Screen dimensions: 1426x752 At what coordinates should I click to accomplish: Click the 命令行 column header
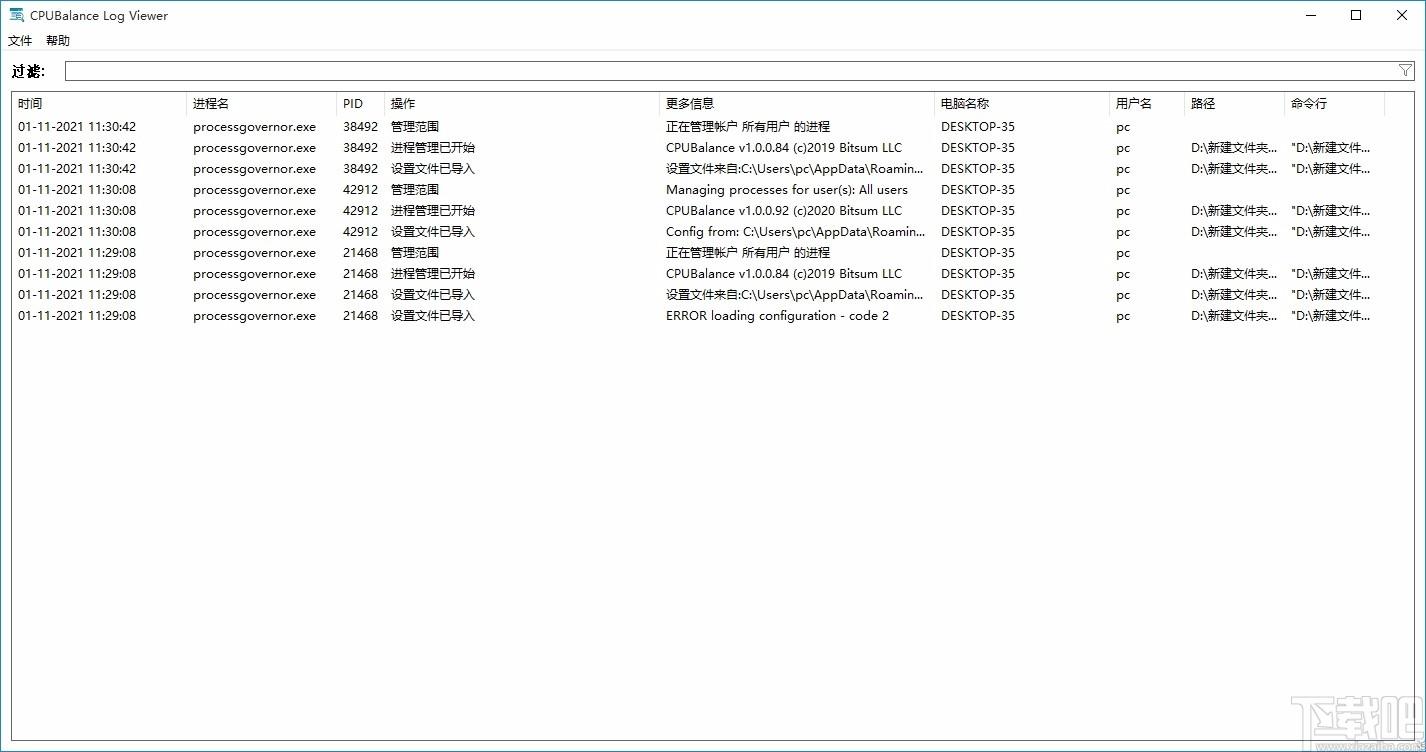[1335, 104]
